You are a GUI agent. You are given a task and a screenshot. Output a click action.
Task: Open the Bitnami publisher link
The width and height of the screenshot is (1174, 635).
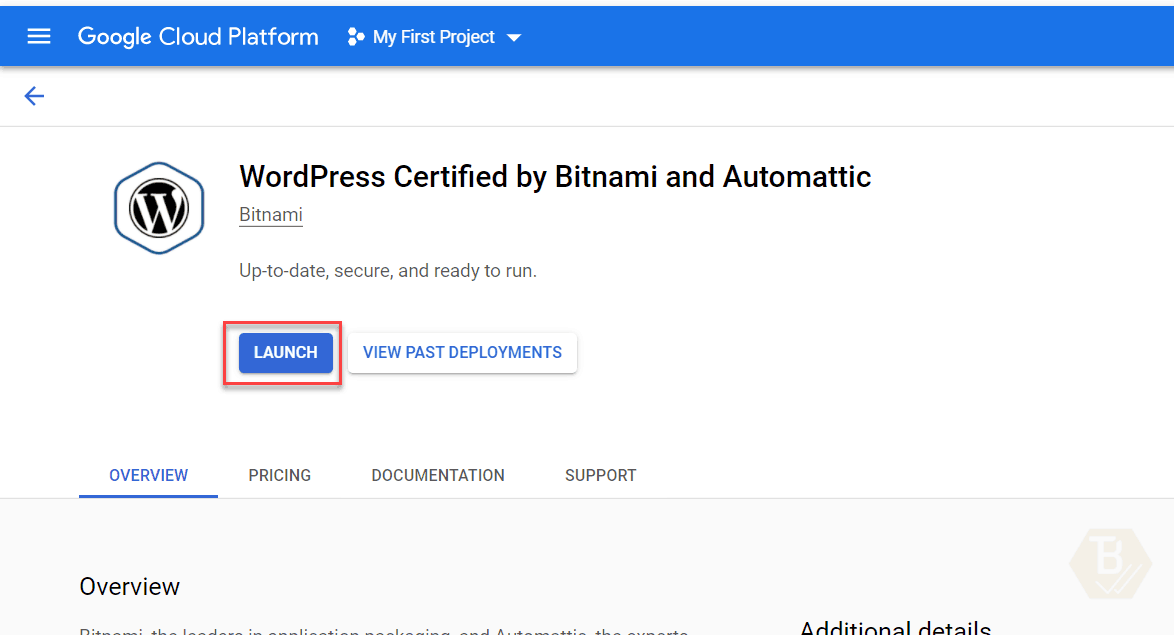pyautogui.click(x=270, y=214)
